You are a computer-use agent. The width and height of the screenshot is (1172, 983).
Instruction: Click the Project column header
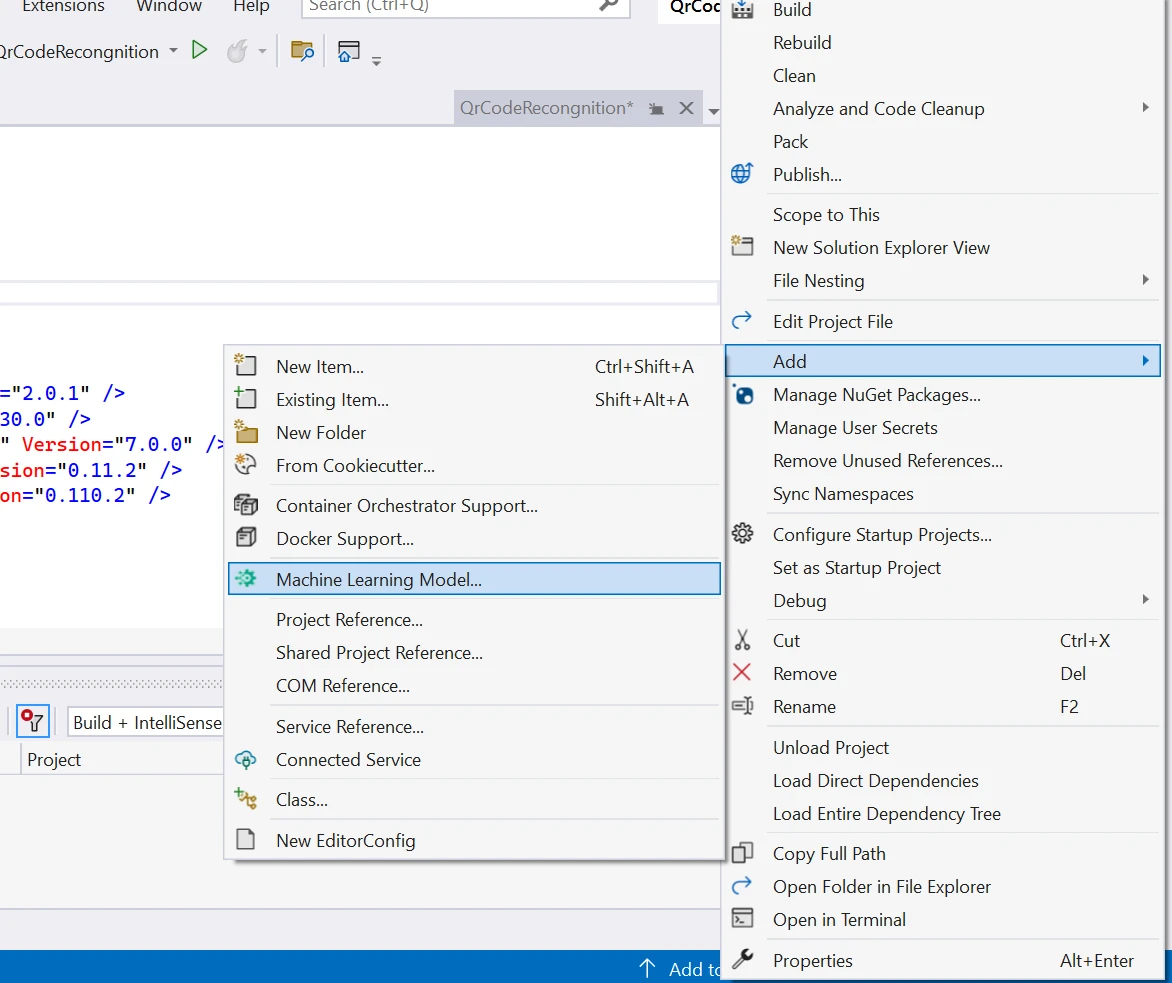coord(54,760)
